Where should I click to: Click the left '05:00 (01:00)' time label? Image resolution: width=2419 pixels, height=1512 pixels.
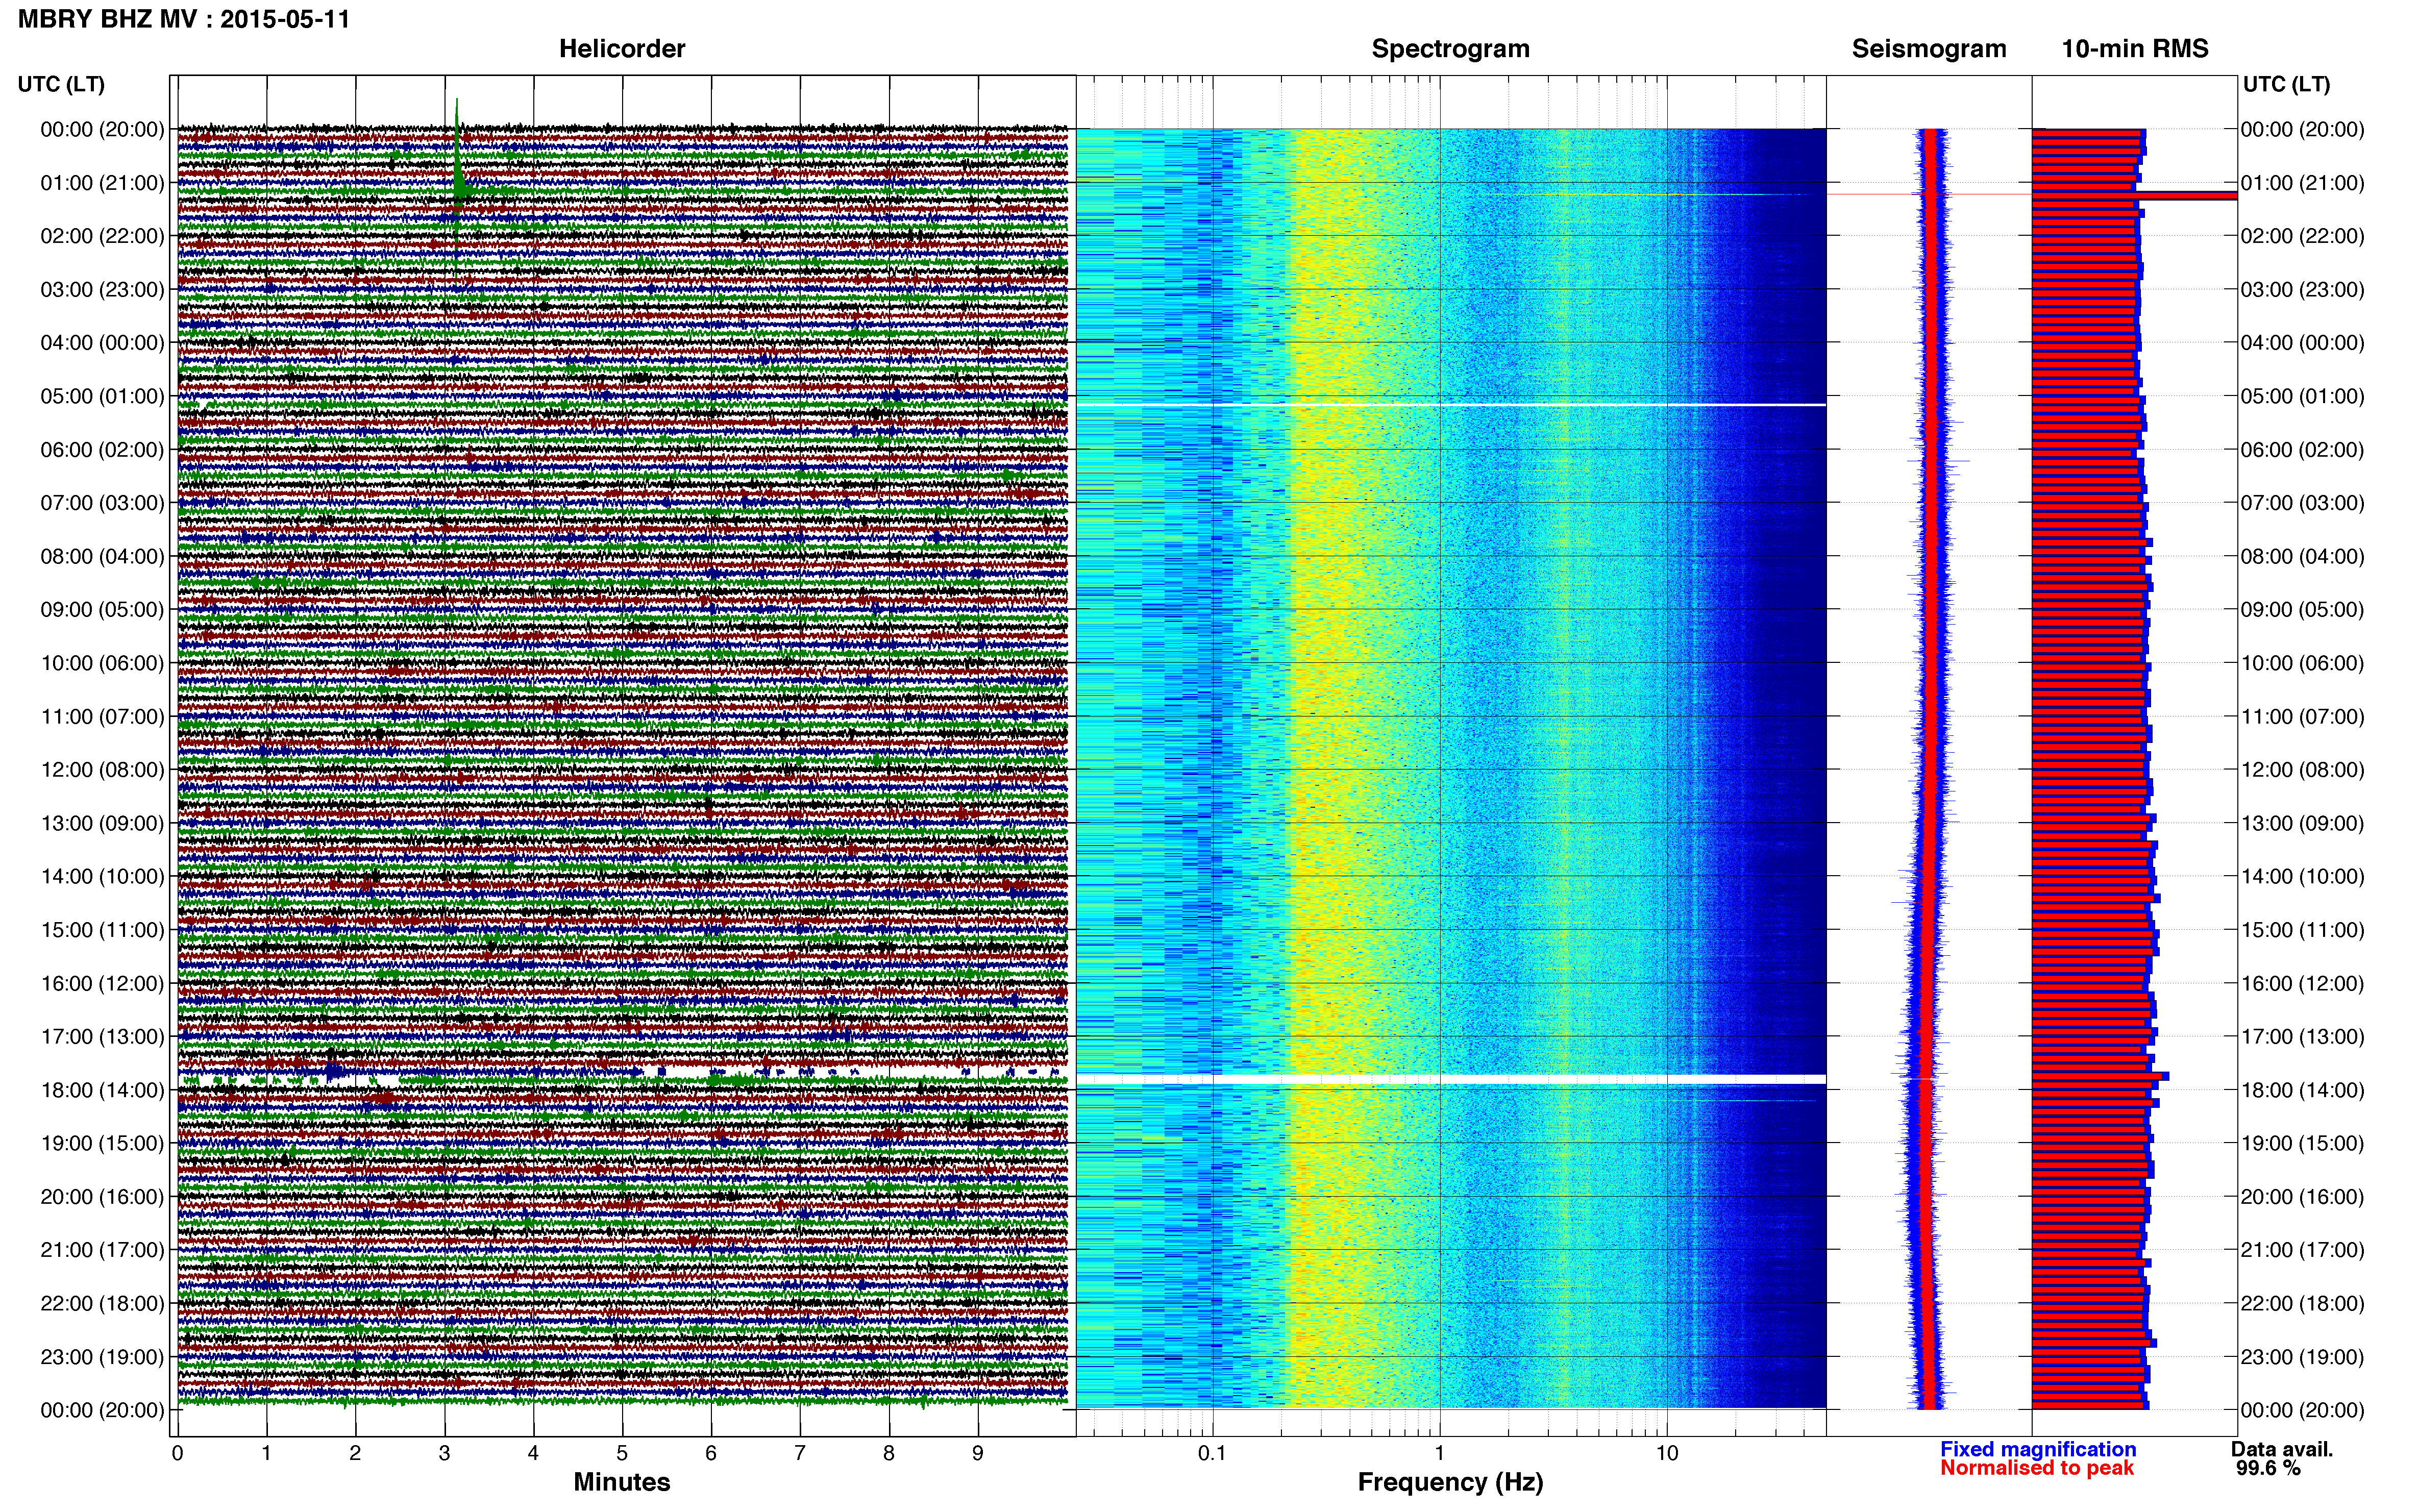102,396
